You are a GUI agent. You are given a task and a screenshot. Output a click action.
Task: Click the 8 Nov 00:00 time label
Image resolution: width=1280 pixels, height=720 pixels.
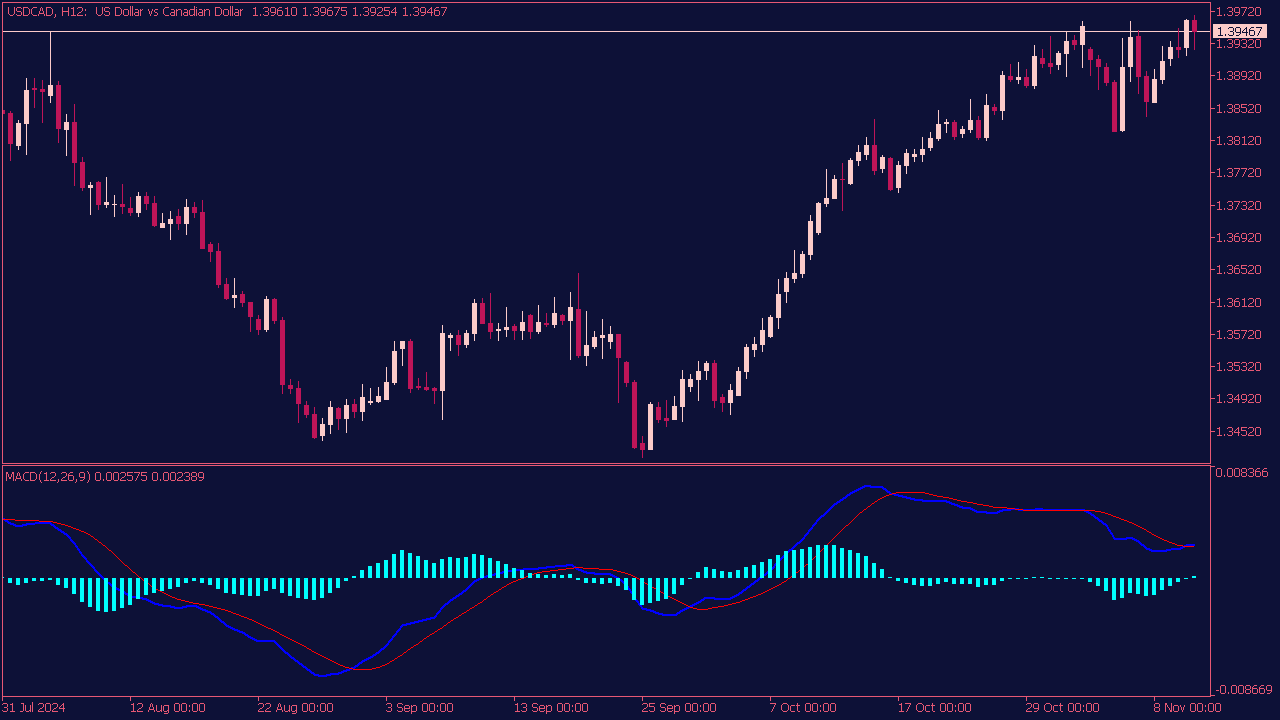pos(1187,708)
